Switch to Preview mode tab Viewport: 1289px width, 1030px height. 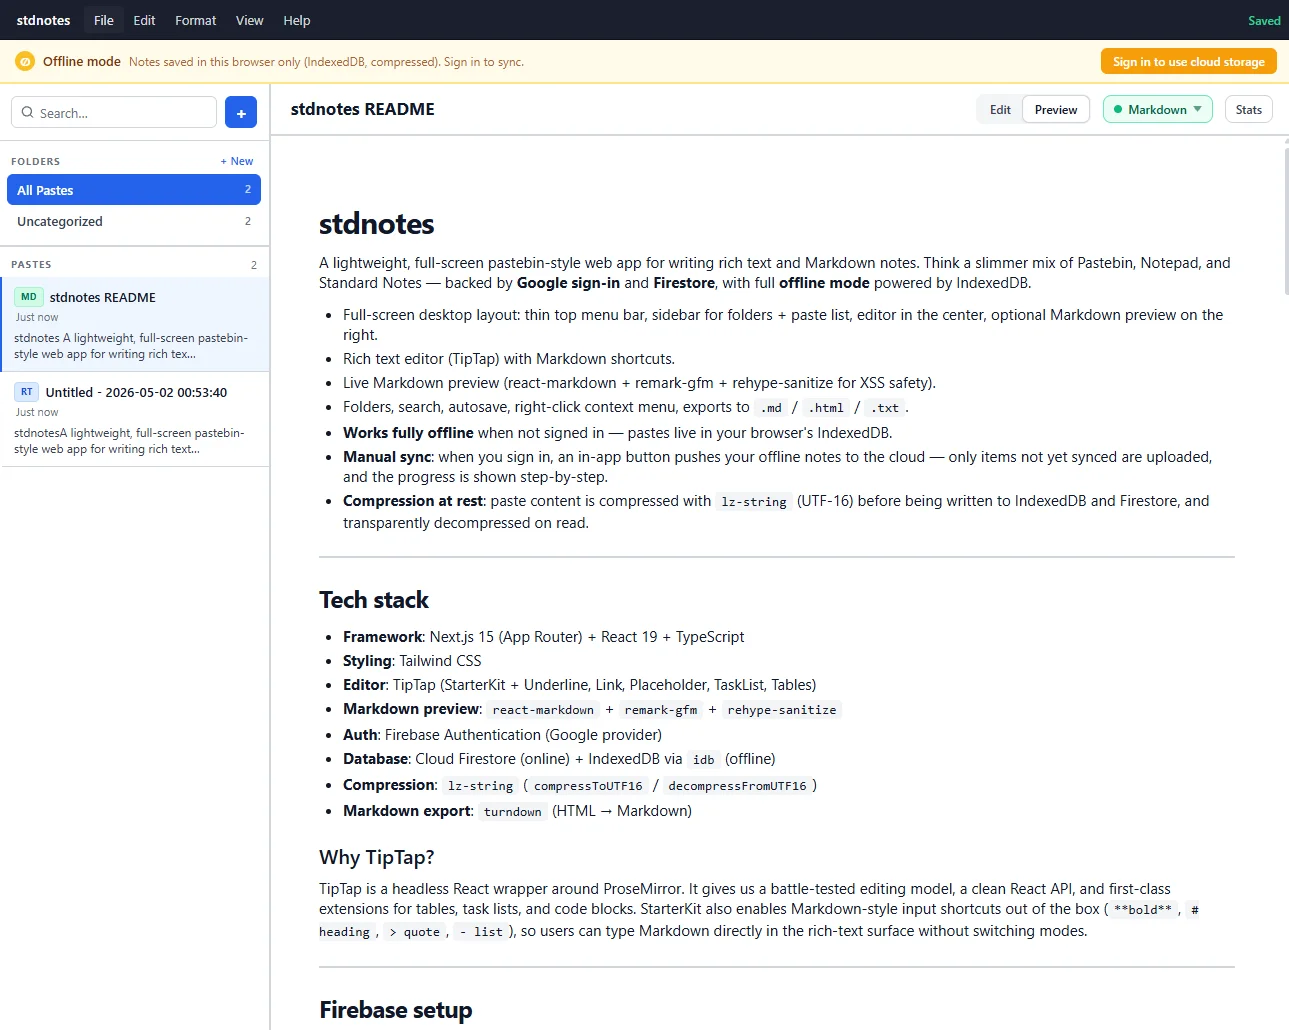click(1056, 110)
